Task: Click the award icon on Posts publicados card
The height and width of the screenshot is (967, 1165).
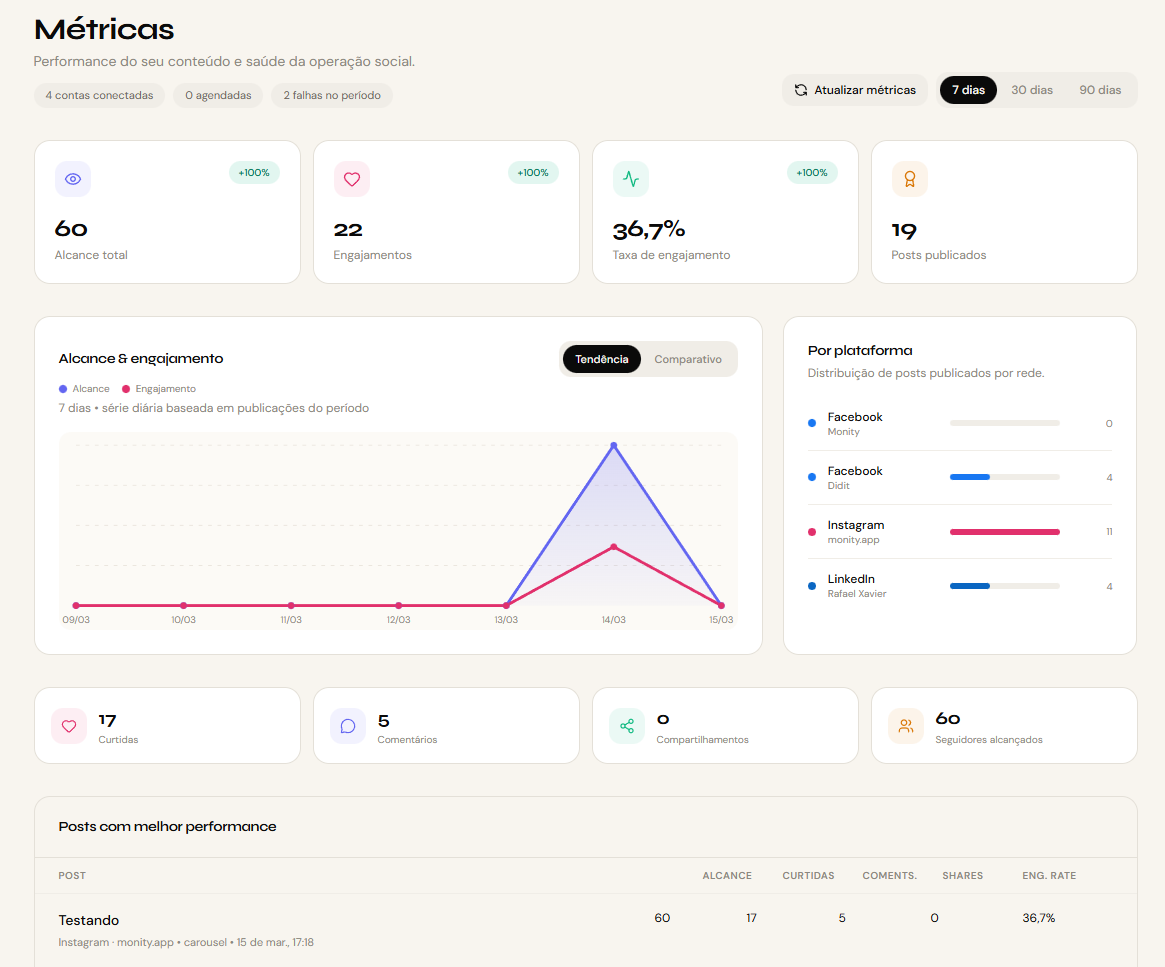Action: (909, 179)
